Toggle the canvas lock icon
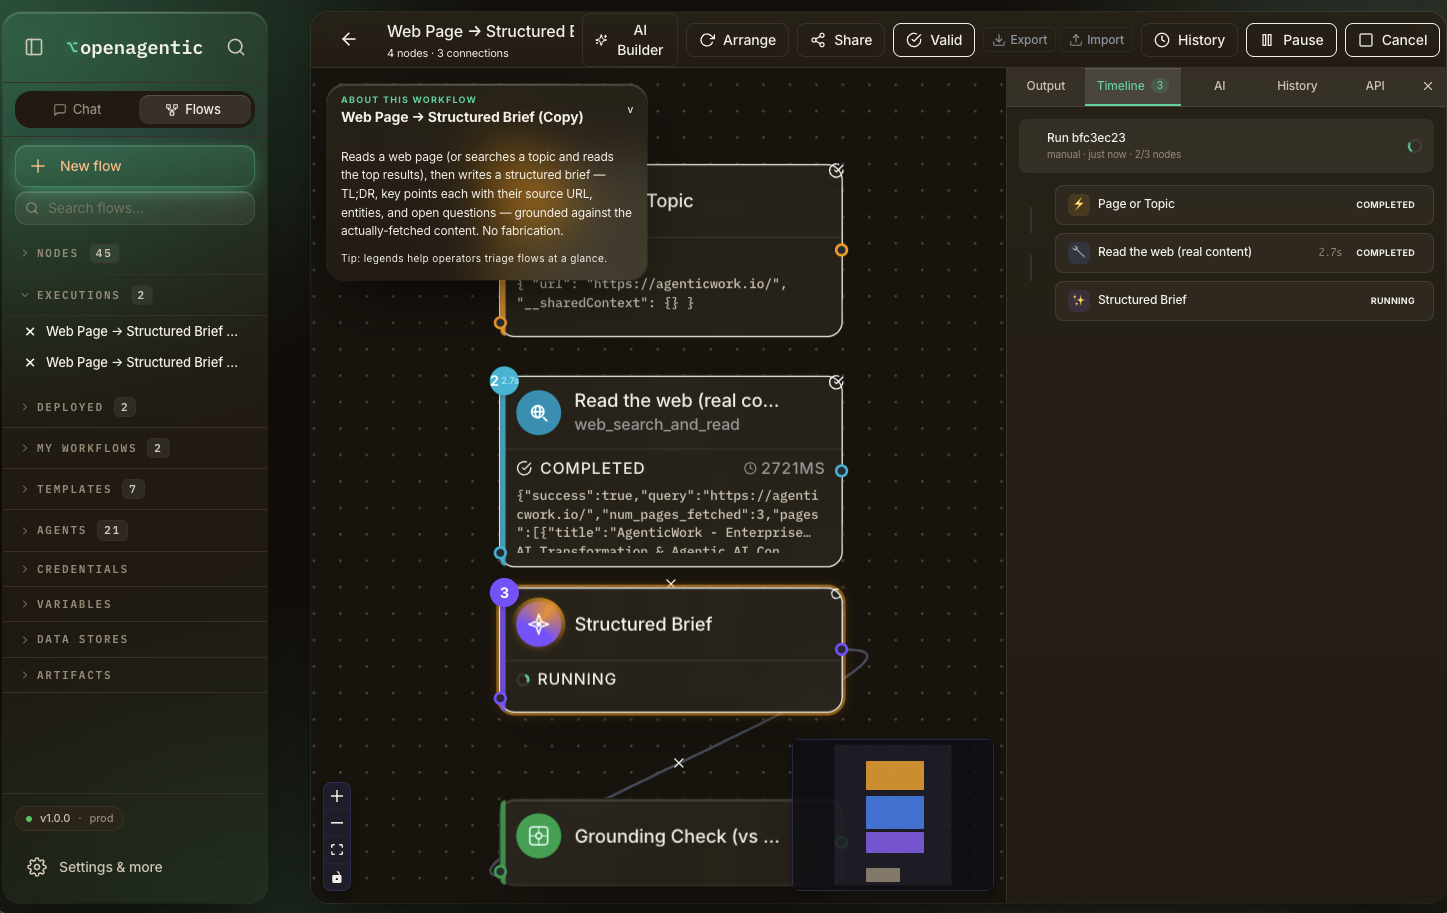 click(x=337, y=877)
